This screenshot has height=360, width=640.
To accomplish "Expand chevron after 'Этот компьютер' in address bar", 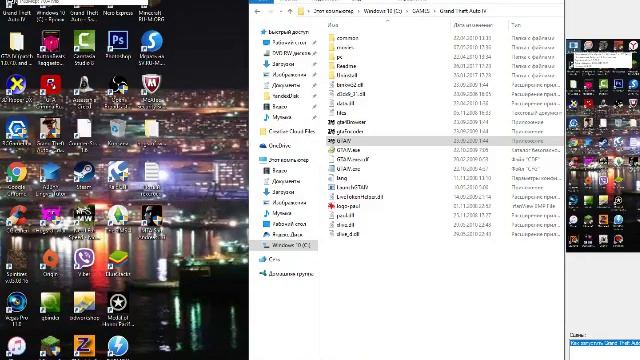I will coord(358,11).
